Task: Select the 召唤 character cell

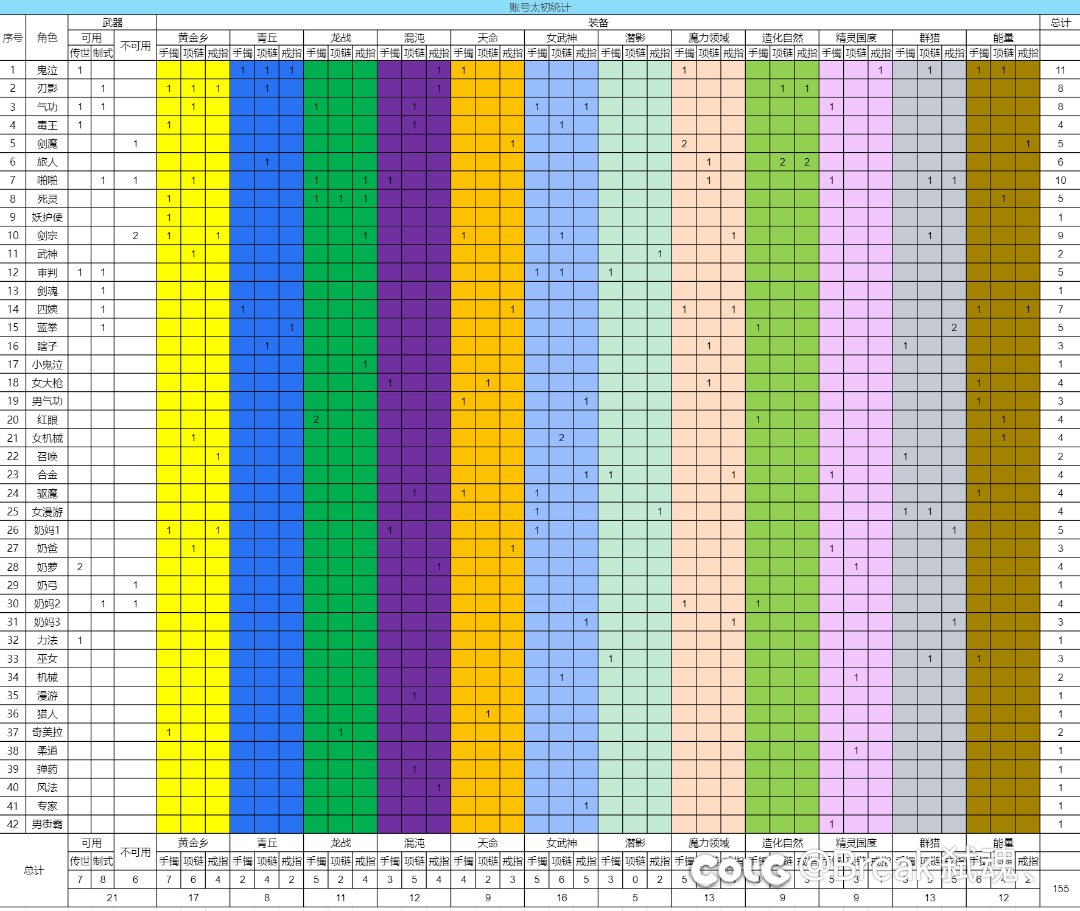Action: pyautogui.click(x=47, y=456)
